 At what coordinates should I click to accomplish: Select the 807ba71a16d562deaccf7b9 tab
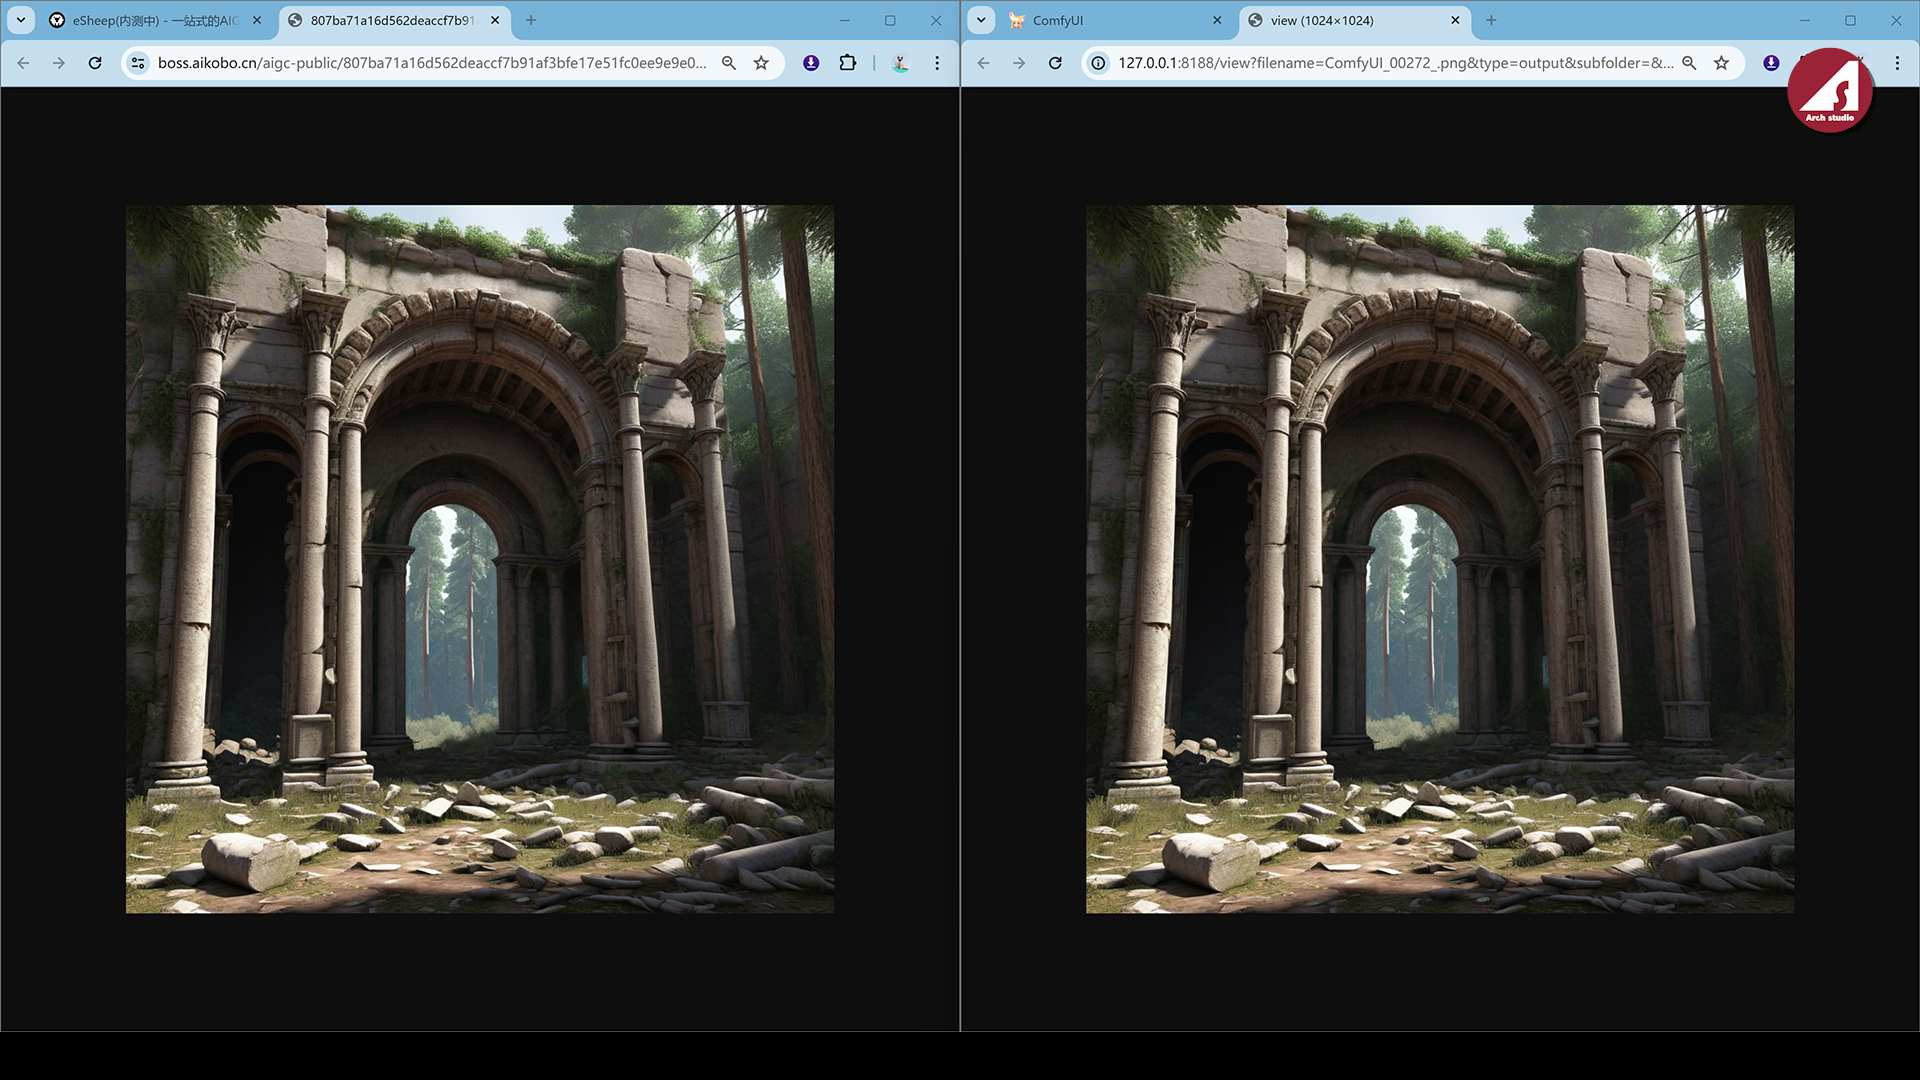pyautogui.click(x=394, y=20)
